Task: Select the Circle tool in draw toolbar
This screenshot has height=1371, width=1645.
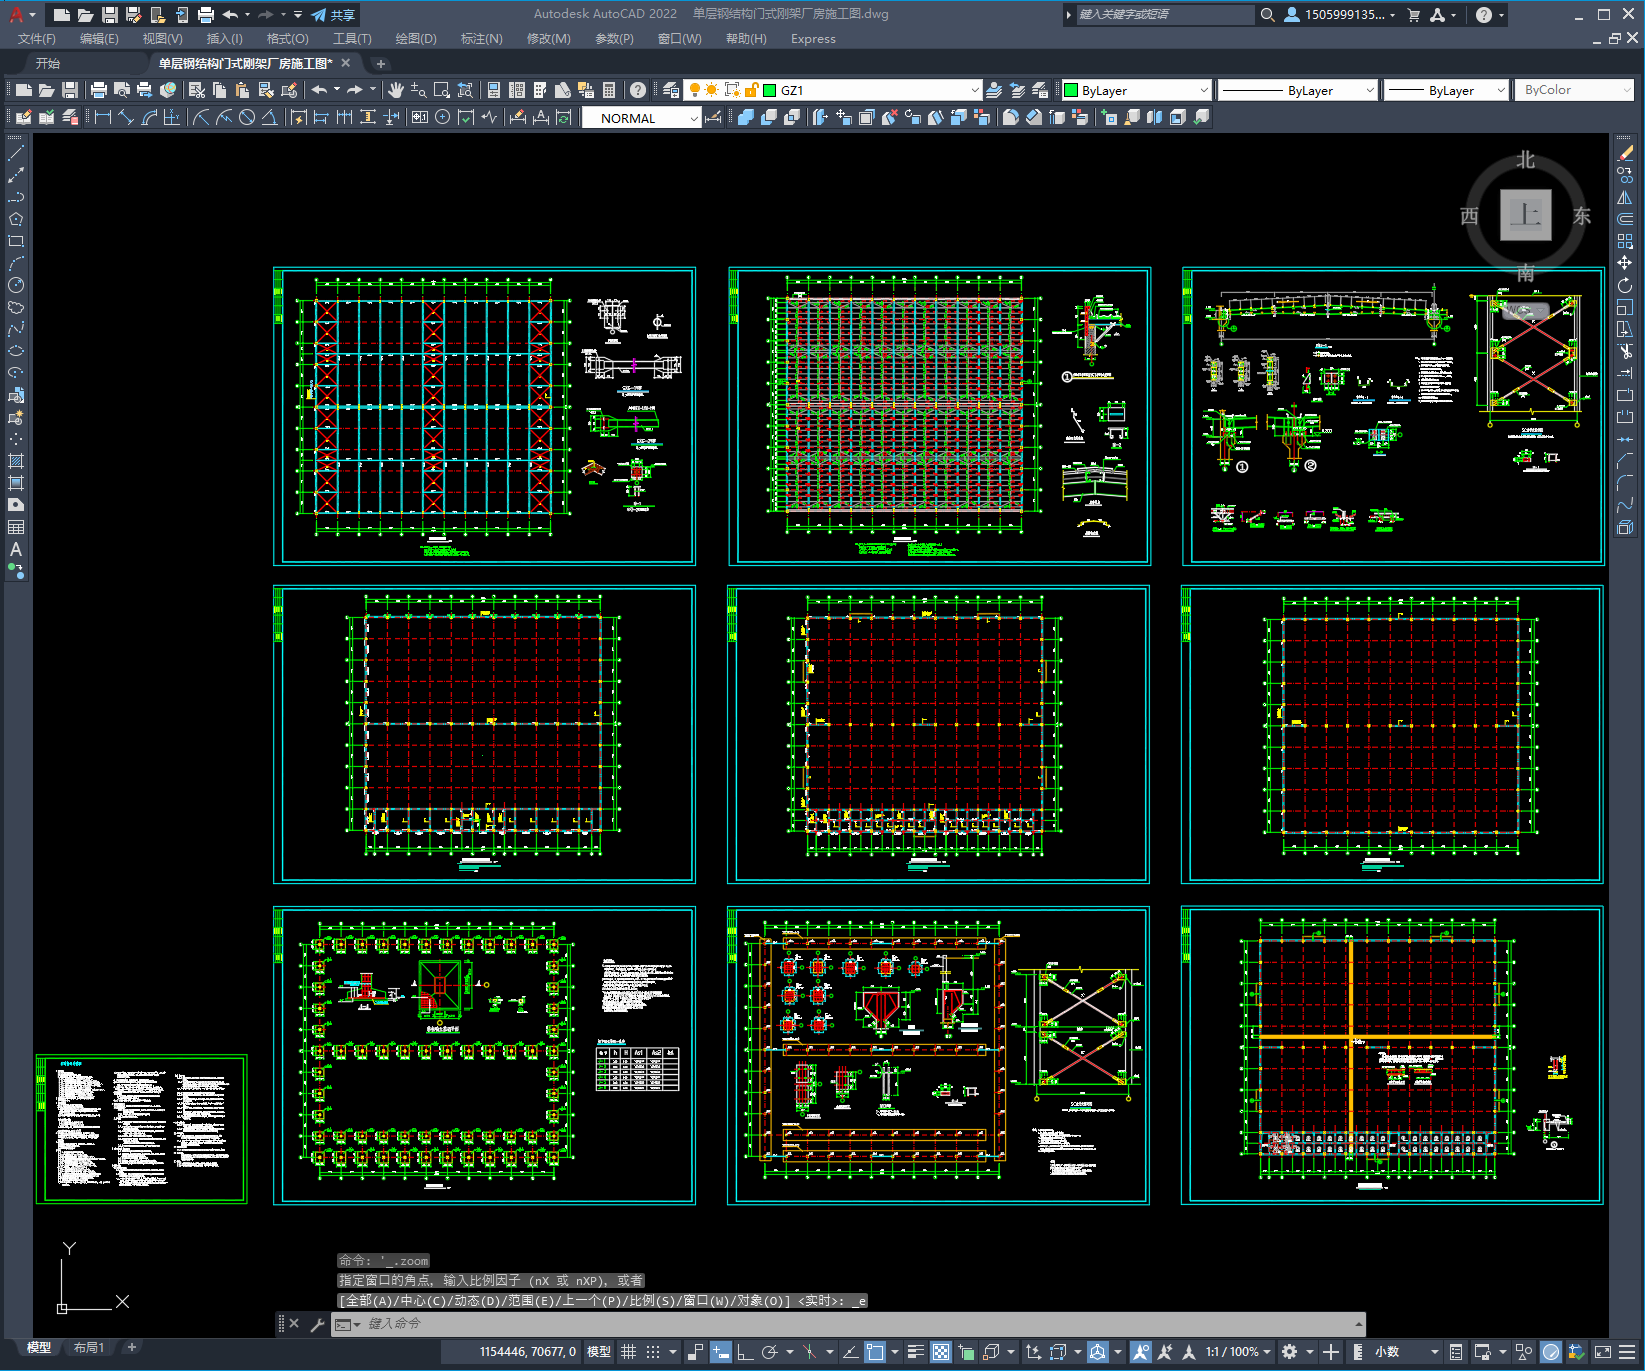Action: [16, 285]
